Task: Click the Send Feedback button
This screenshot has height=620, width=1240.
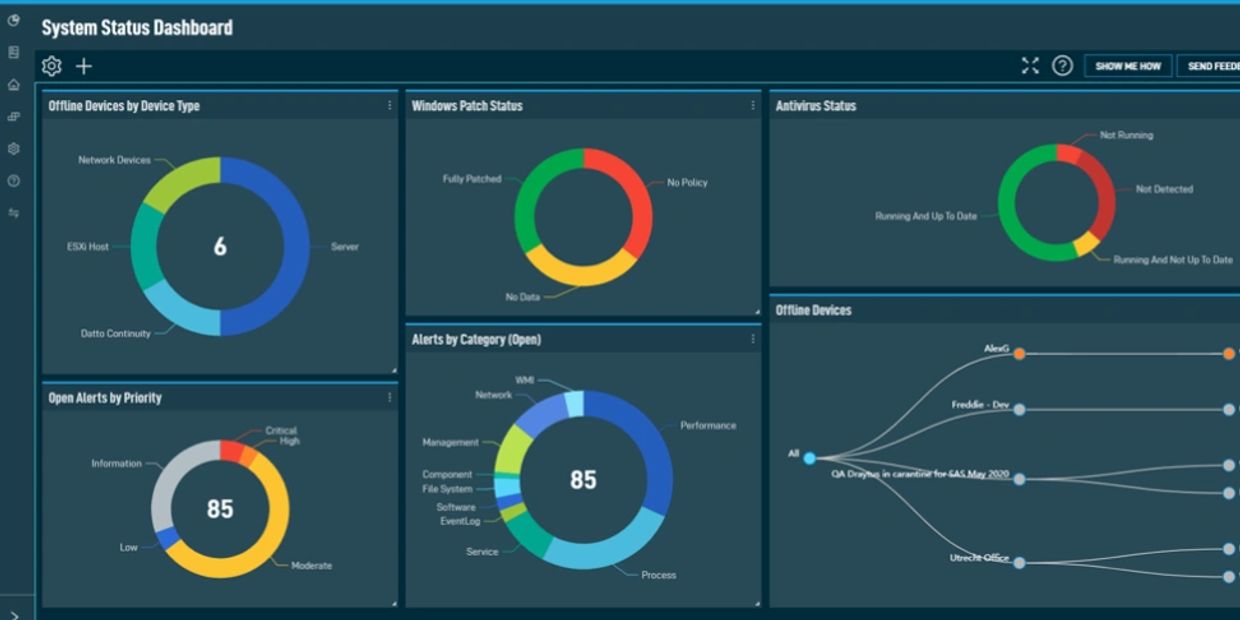Action: [1211, 66]
